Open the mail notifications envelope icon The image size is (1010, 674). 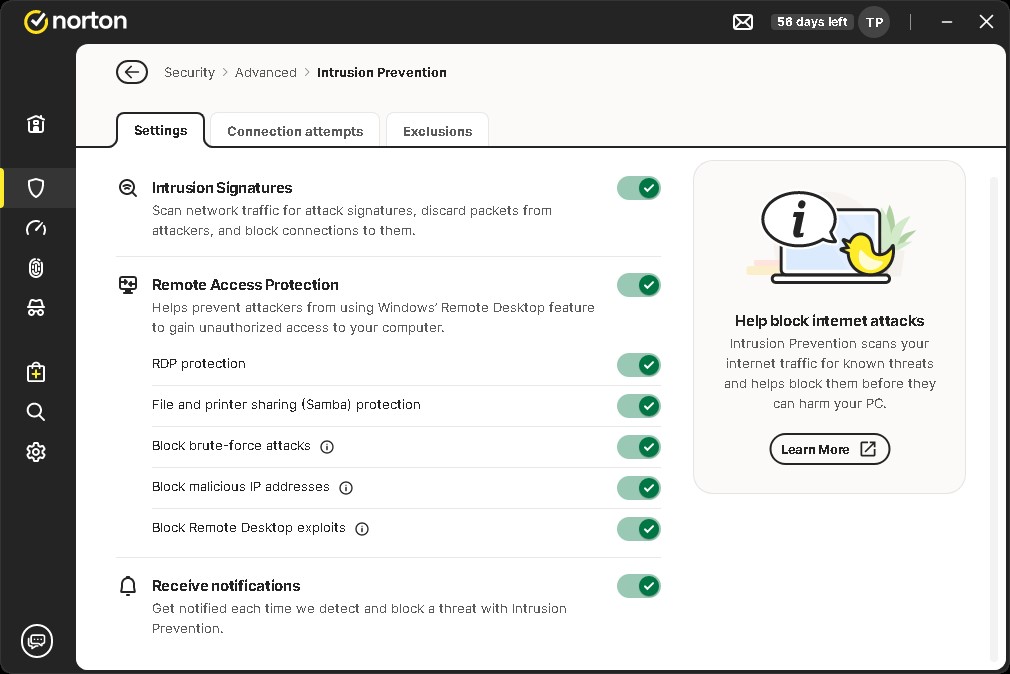pyautogui.click(x=743, y=22)
